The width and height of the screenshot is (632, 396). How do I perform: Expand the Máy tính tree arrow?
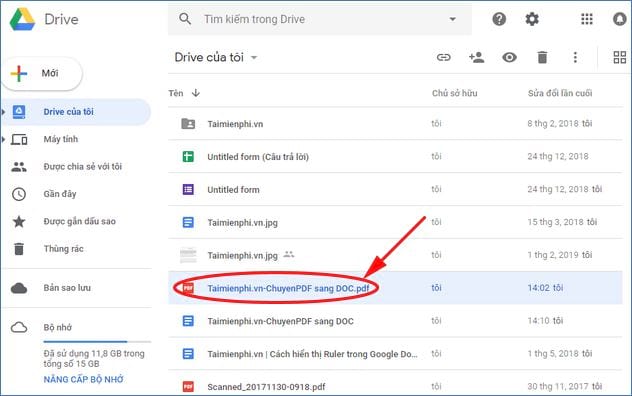(4, 139)
